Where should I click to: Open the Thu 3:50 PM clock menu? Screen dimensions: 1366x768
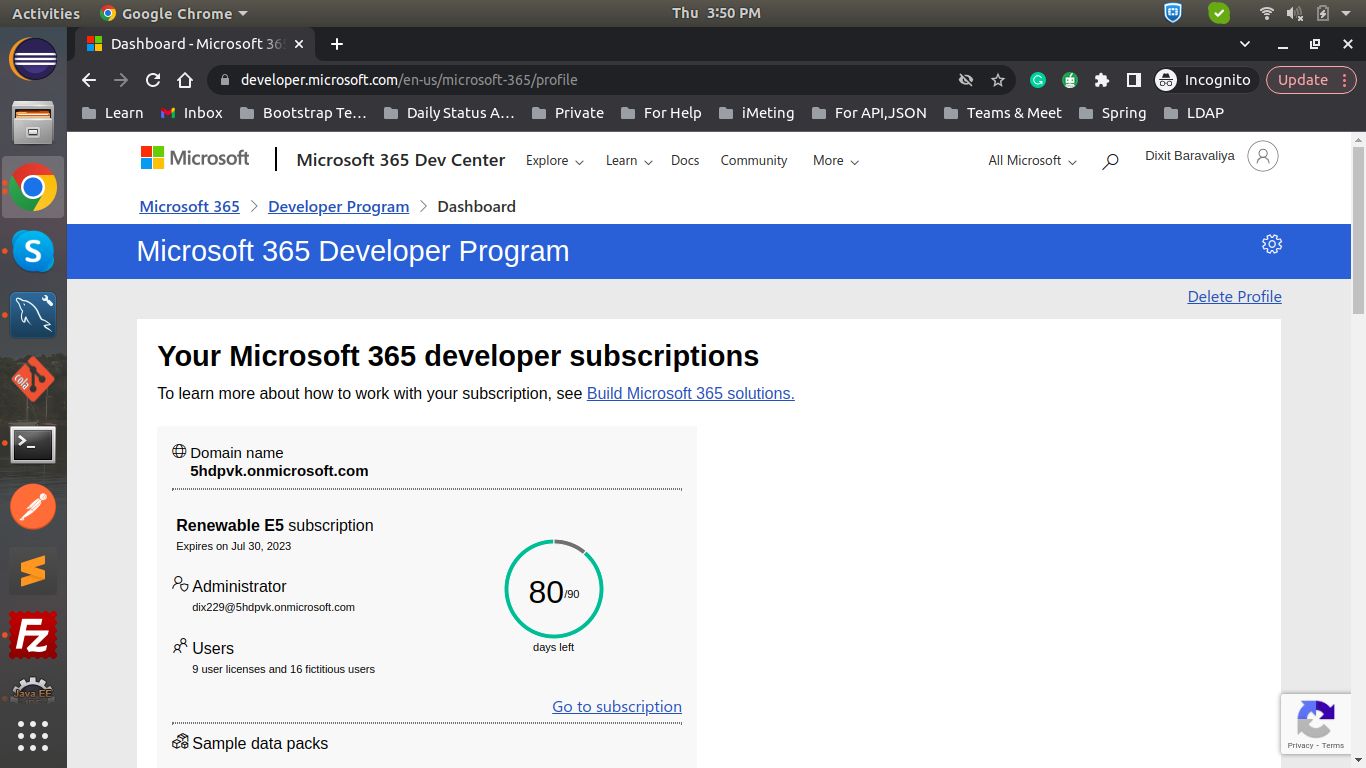point(716,13)
